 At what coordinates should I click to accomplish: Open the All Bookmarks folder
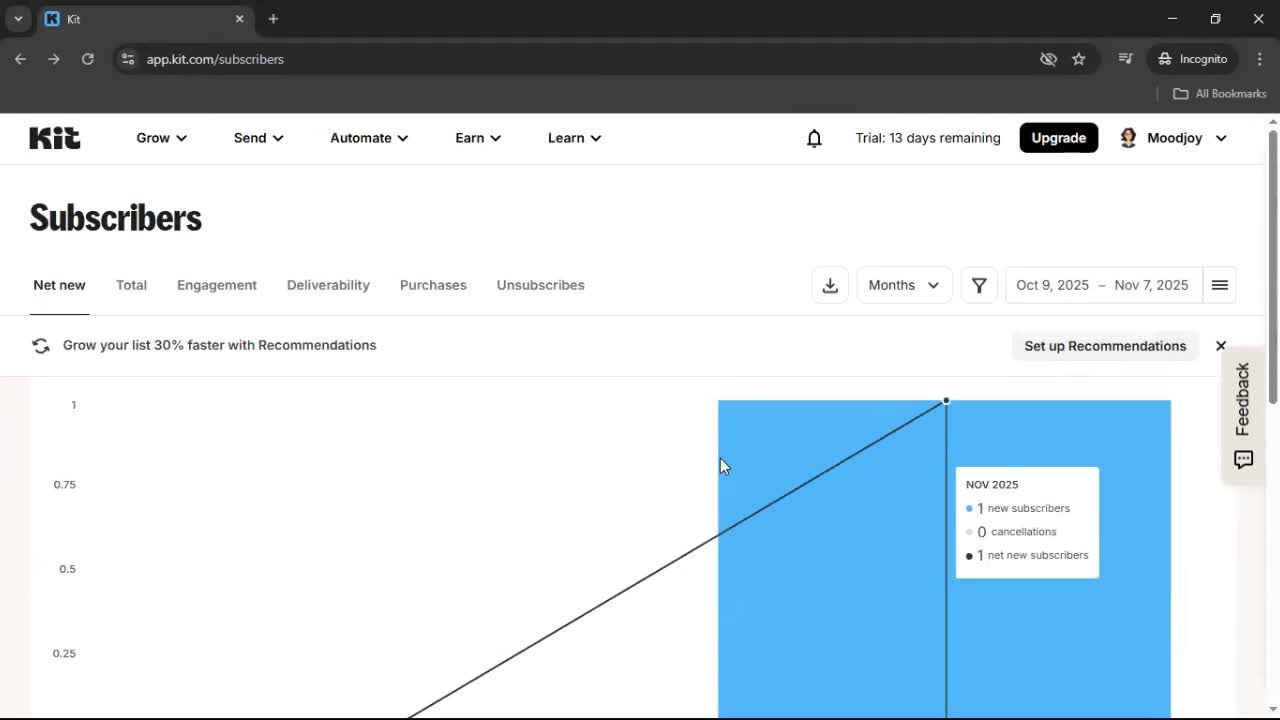pyautogui.click(x=1219, y=93)
